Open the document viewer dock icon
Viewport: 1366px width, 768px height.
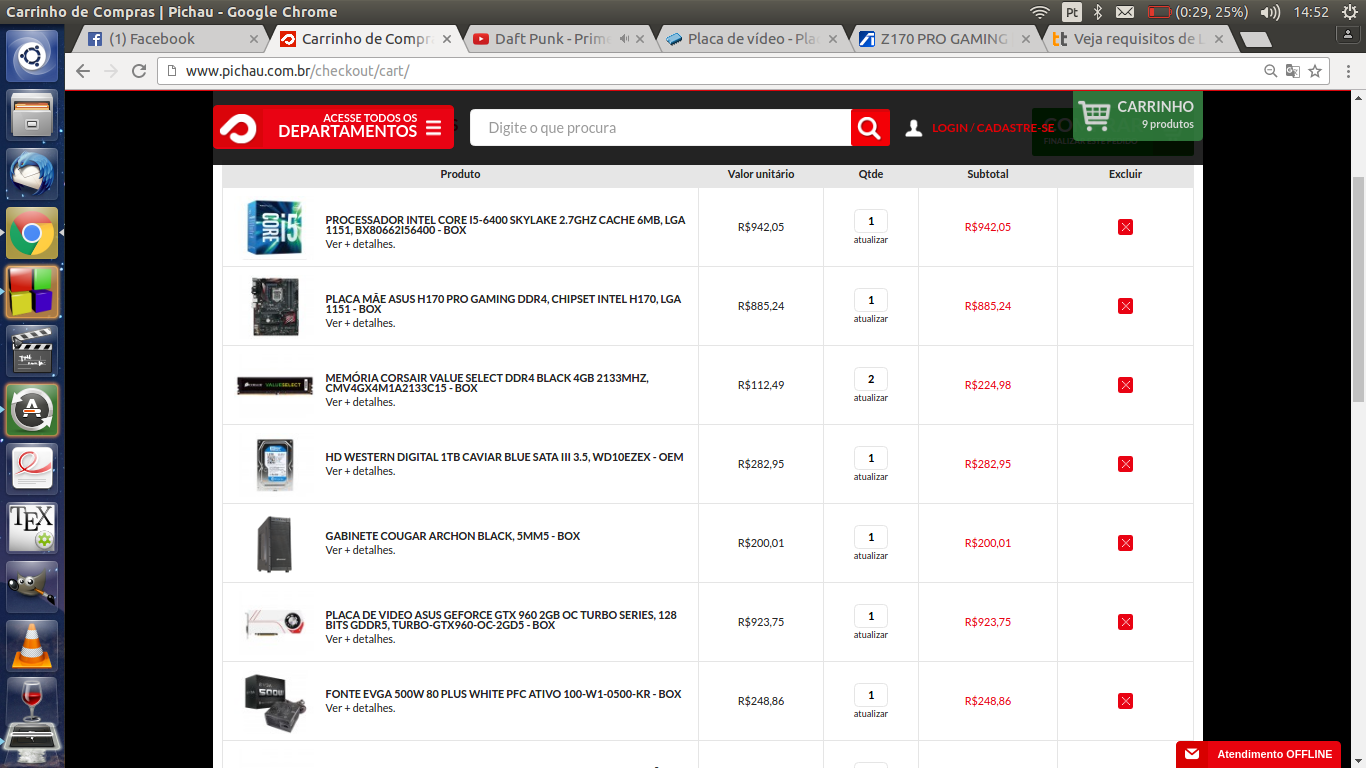pyautogui.click(x=32, y=469)
